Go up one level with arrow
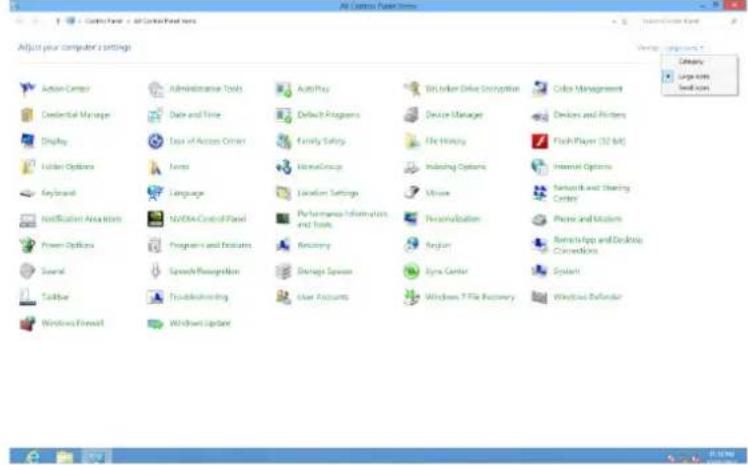 point(58,21)
